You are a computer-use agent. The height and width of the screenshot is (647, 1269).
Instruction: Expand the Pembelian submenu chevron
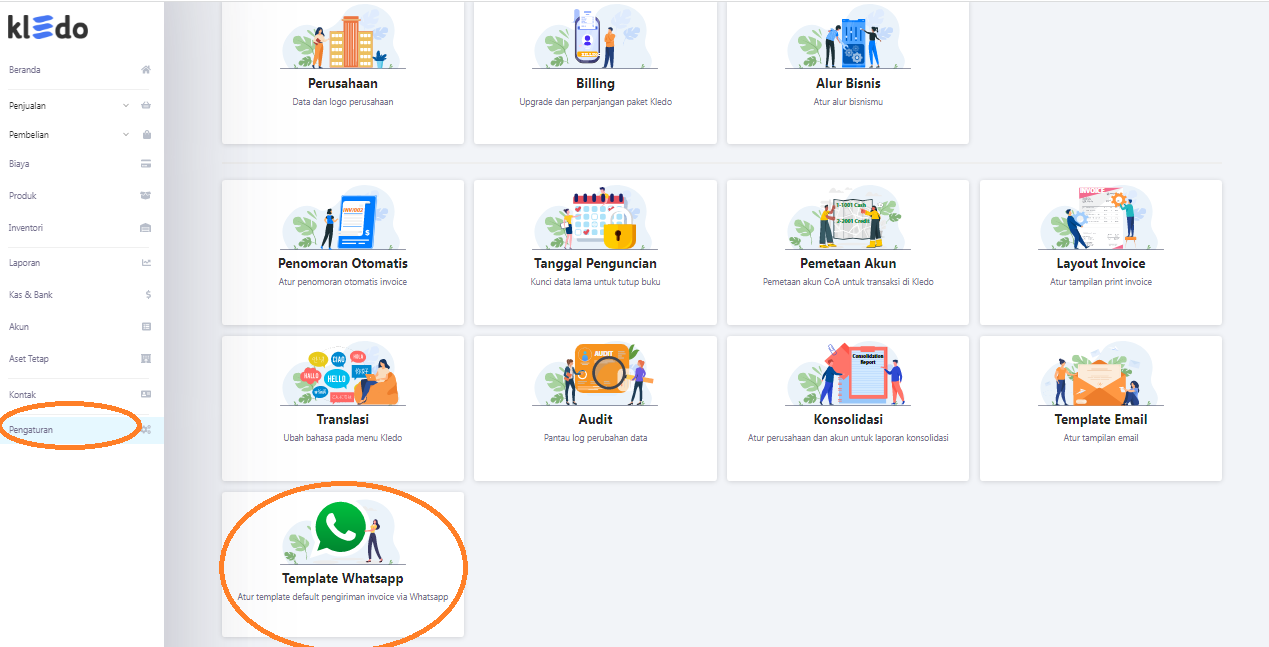tap(126, 135)
